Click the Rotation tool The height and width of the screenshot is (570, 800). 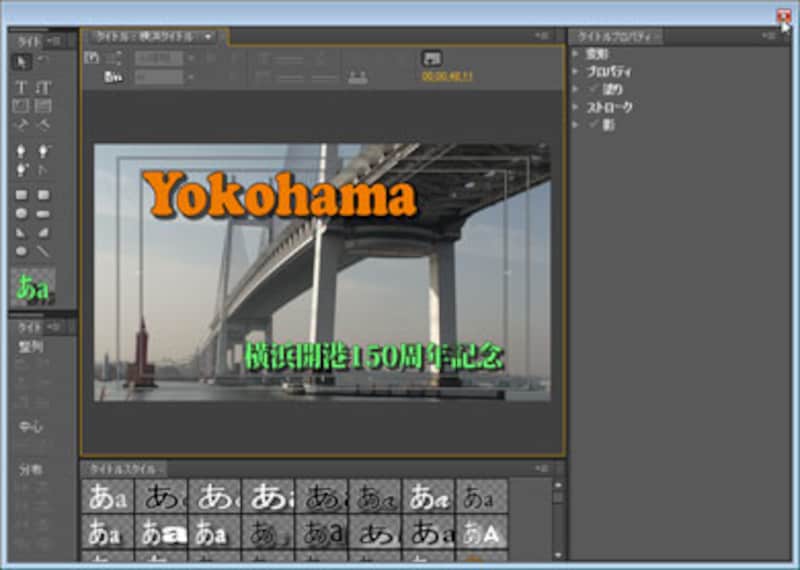(43, 62)
